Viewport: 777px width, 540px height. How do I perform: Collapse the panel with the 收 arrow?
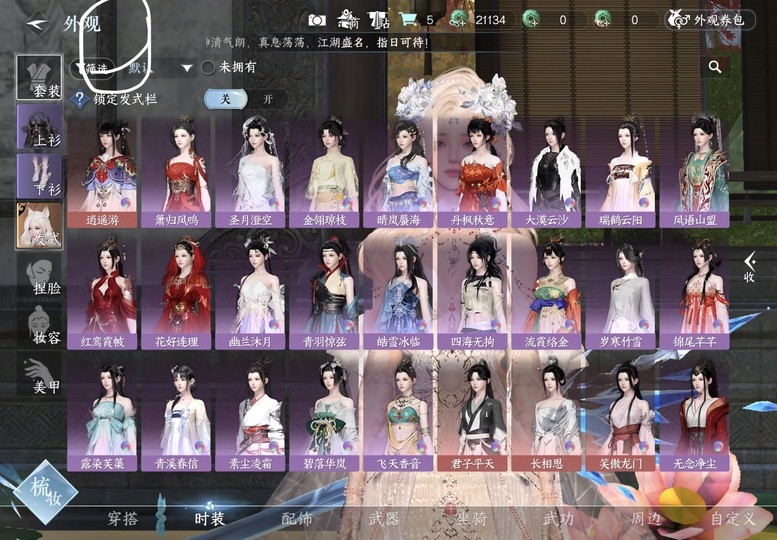point(749,267)
